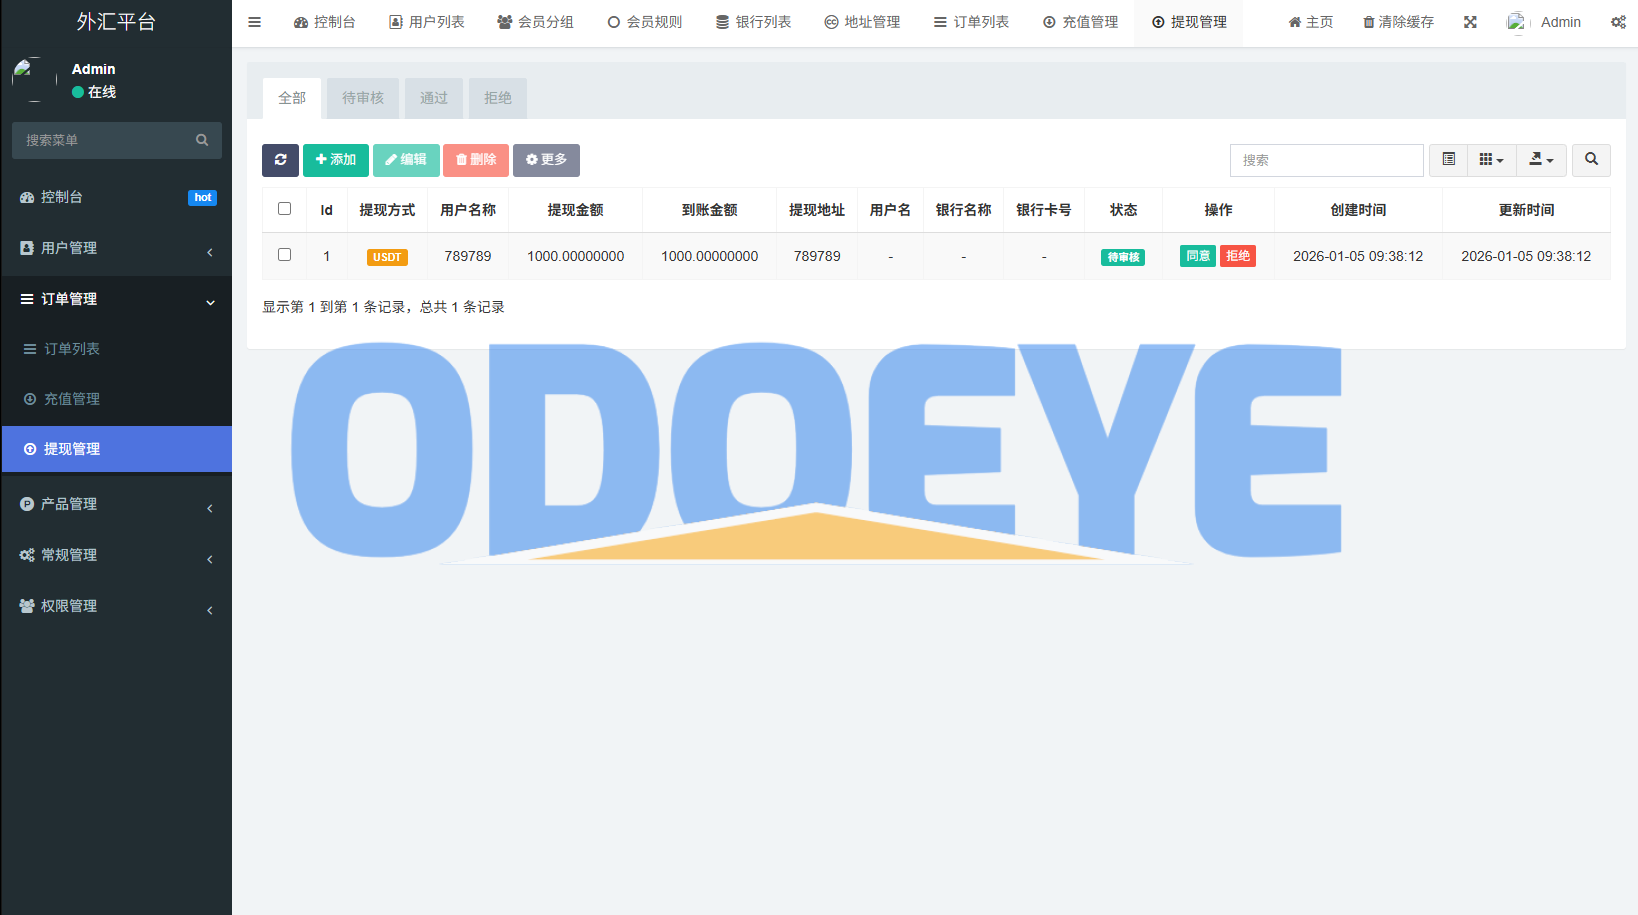Click the 添加 add button
The image size is (1638, 915).
tap(336, 160)
